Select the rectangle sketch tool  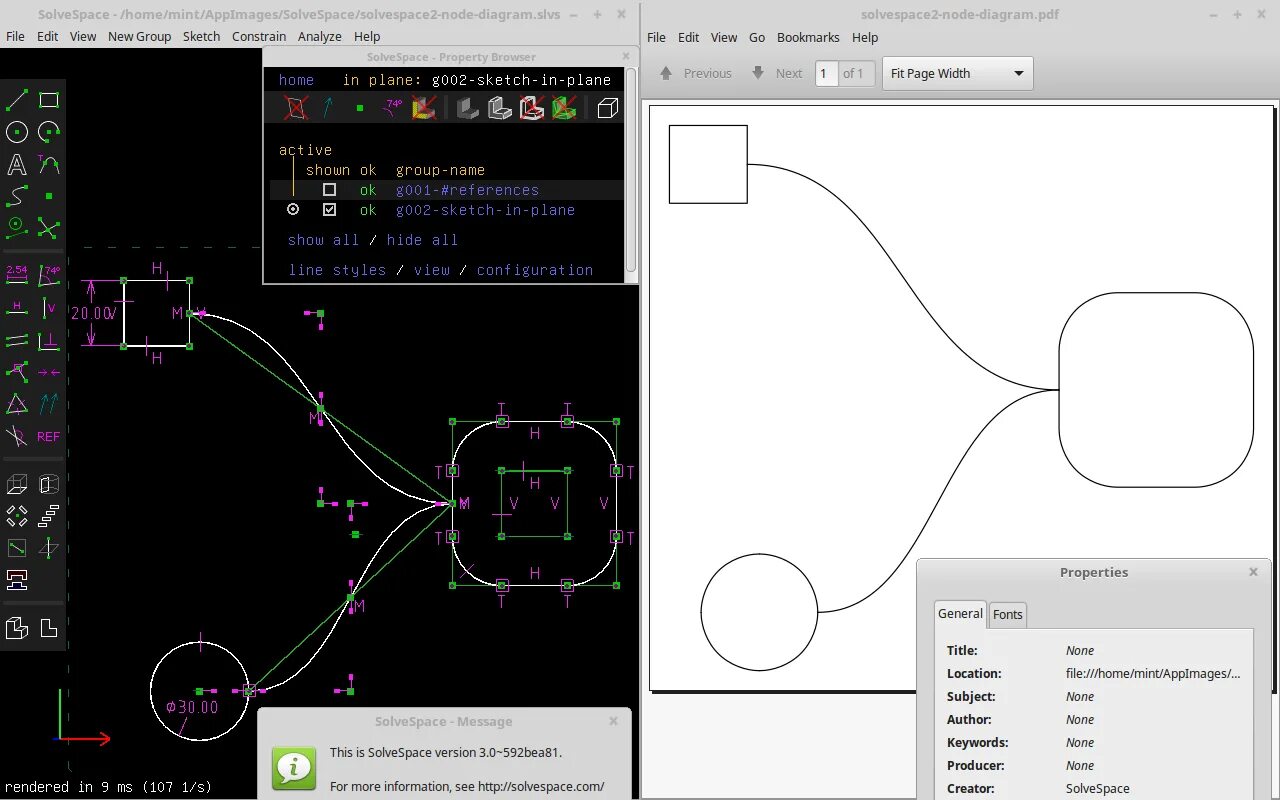(49, 100)
